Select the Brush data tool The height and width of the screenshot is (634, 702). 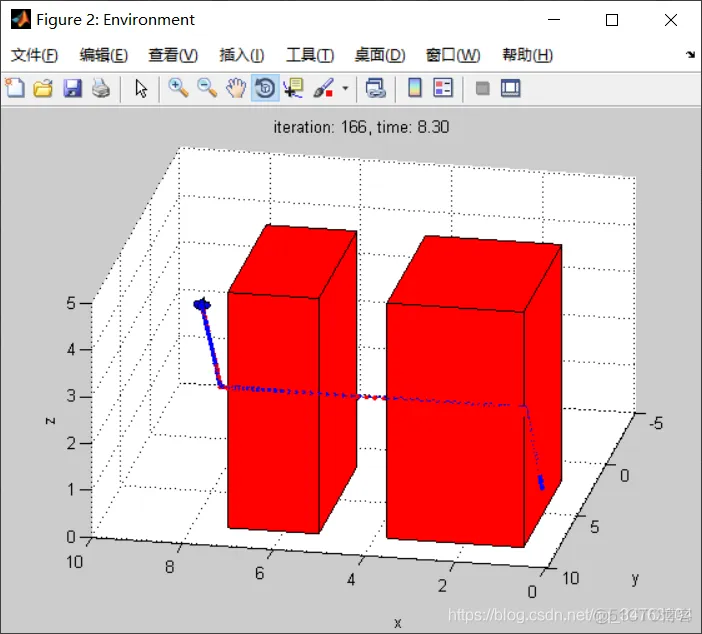(x=323, y=88)
